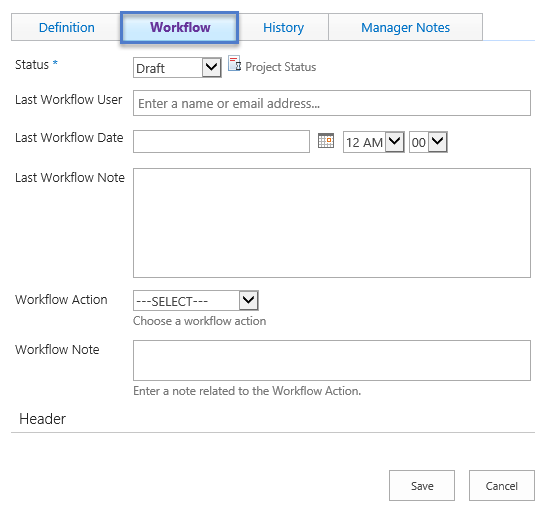Screen dimensions: 549x514
Task: Focus the Last Workflow User name field
Action: 332,103
